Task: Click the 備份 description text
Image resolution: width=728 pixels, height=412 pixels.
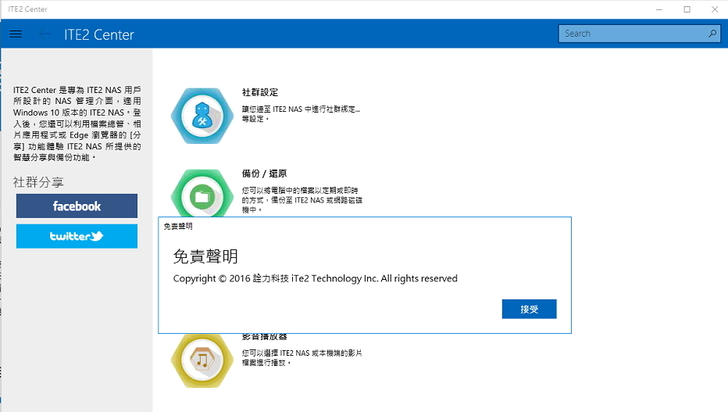Action: tap(302, 200)
